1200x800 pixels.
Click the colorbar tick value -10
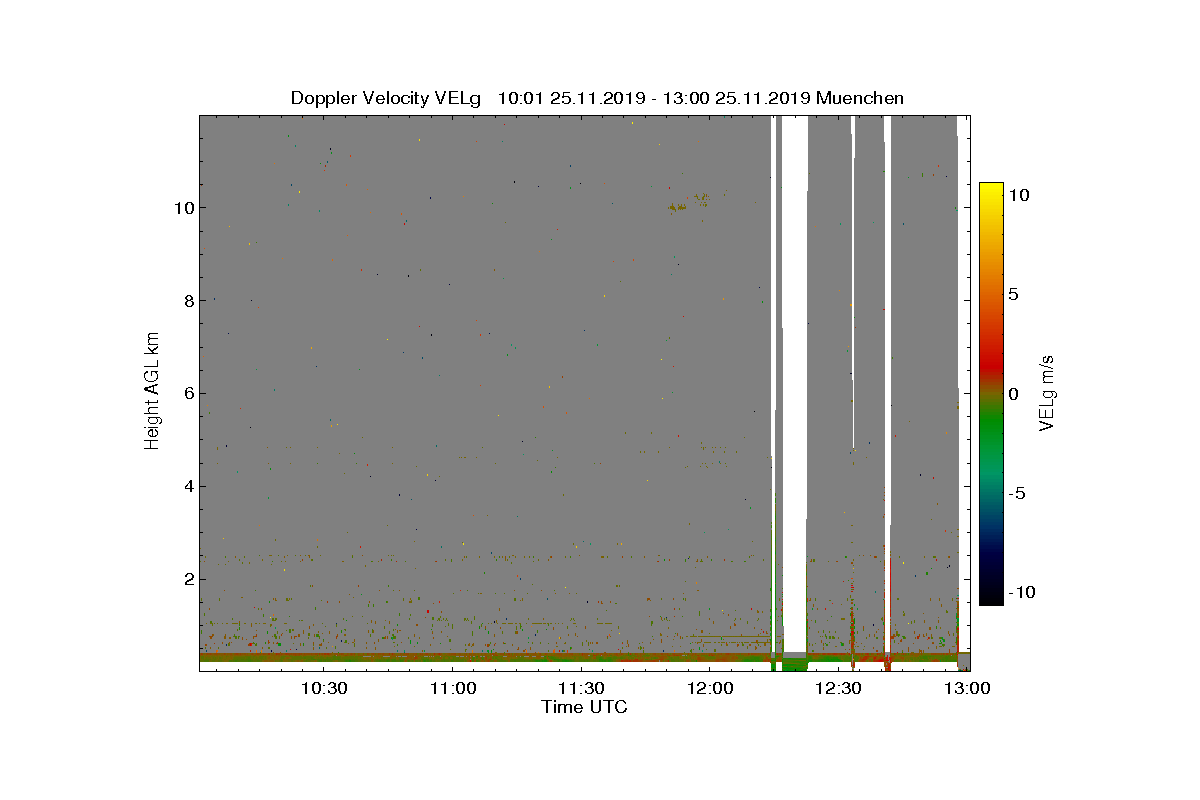coord(1022,592)
